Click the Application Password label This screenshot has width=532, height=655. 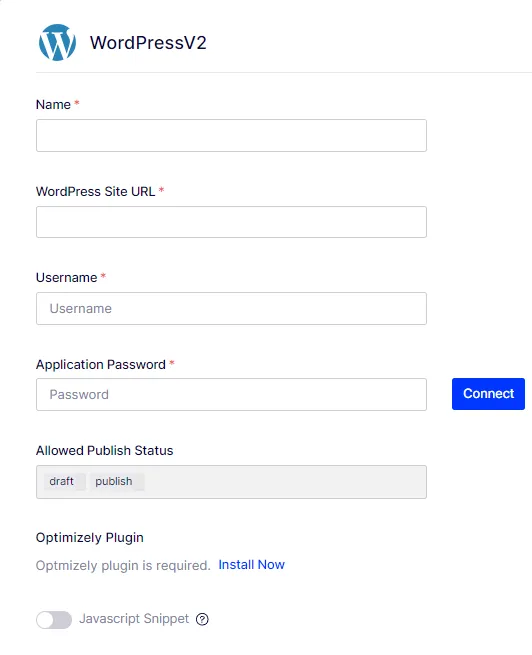tap(101, 364)
